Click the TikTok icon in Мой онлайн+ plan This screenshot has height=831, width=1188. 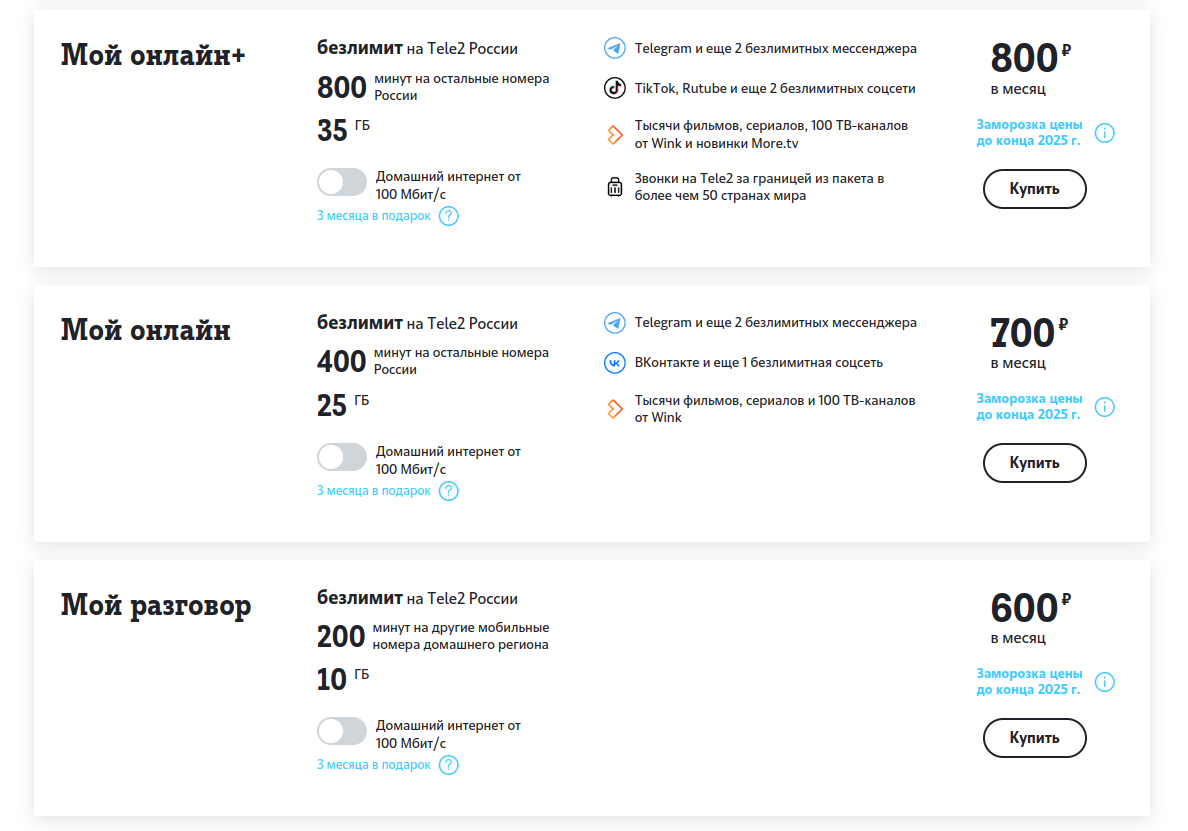tap(614, 88)
